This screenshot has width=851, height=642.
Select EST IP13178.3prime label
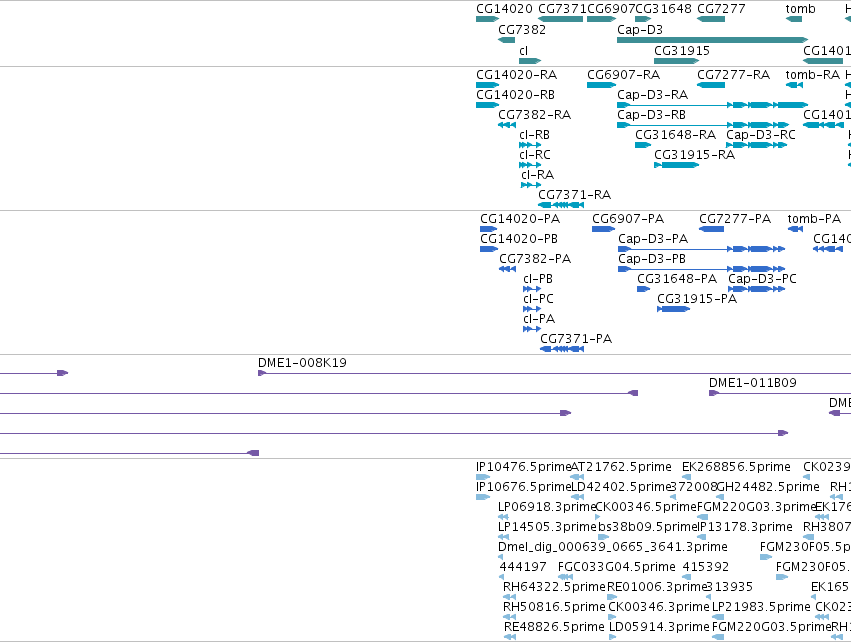(x=744, y=527)
